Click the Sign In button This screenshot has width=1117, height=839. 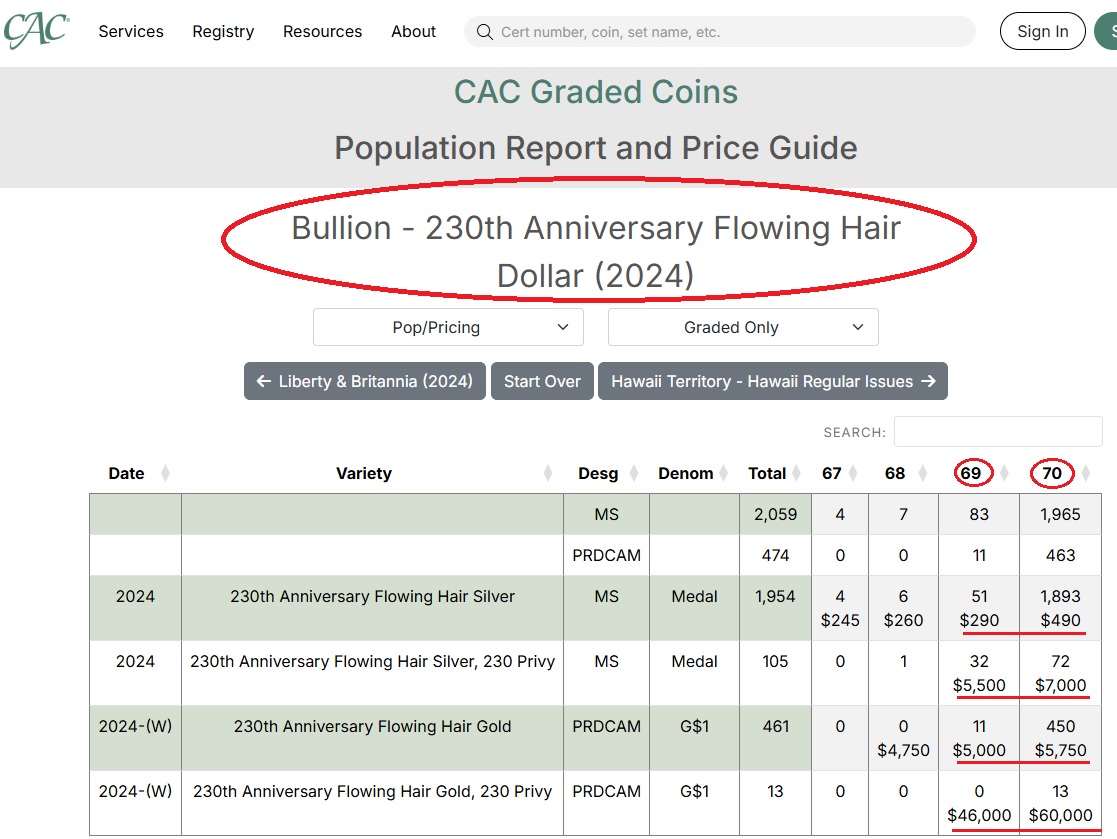[1042, 32]
